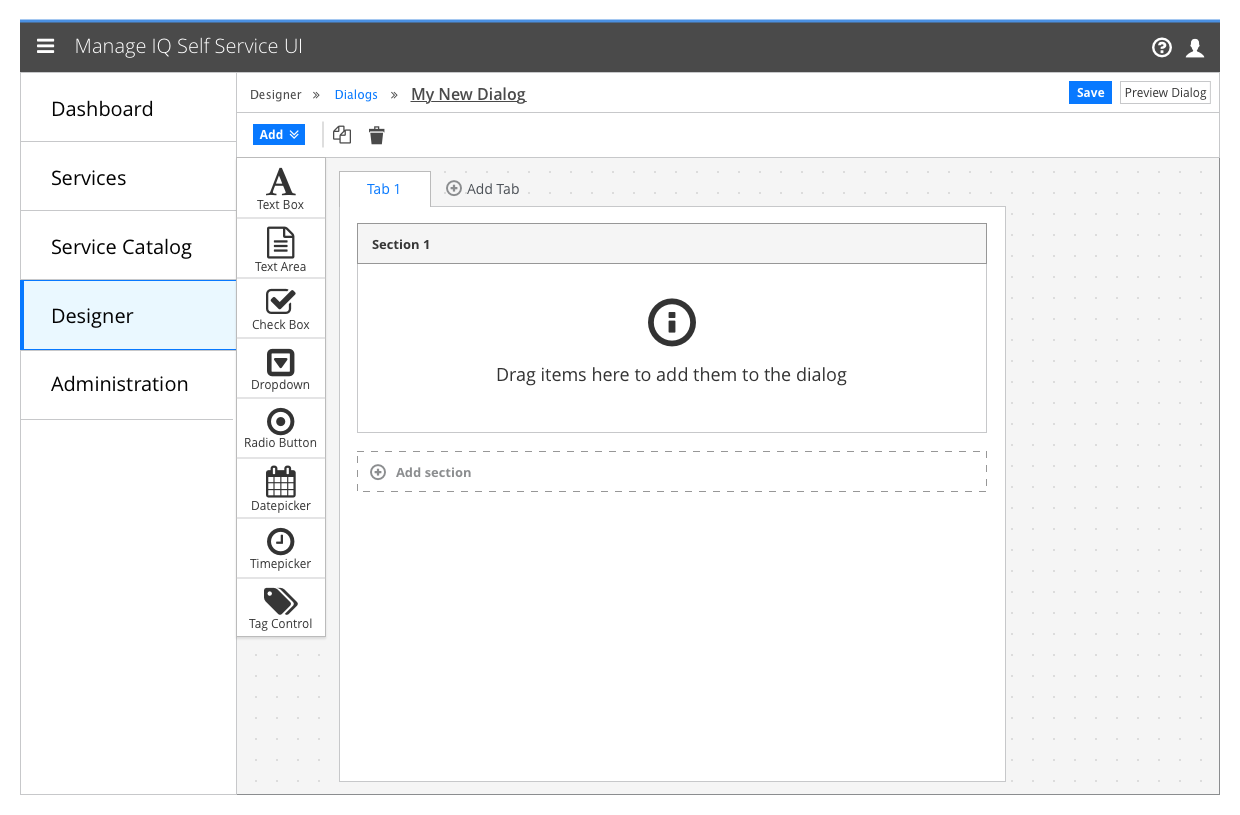
Task: Save the dialog
Action: pos(1090,91)
